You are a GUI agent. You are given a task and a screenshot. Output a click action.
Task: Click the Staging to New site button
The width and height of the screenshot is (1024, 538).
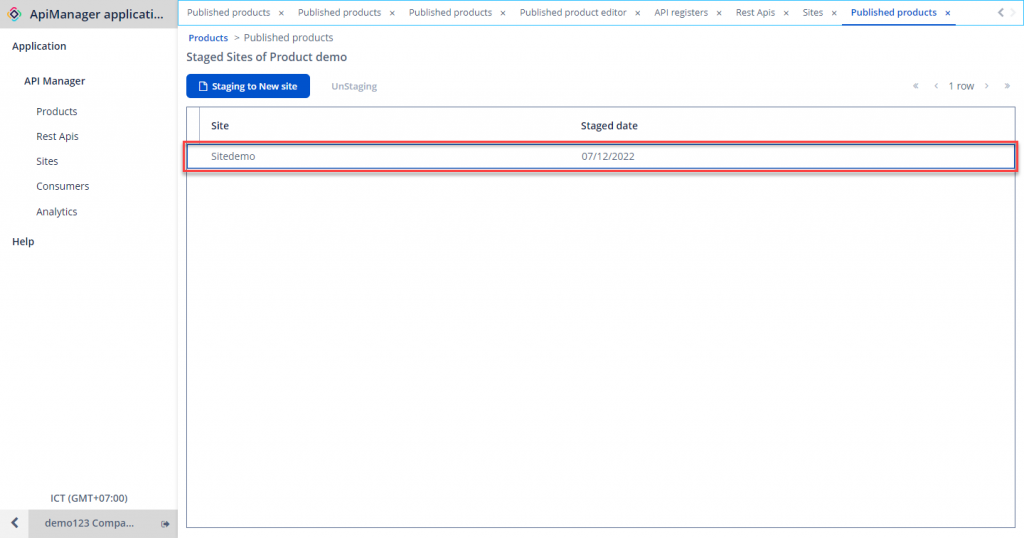coord(248,86)
